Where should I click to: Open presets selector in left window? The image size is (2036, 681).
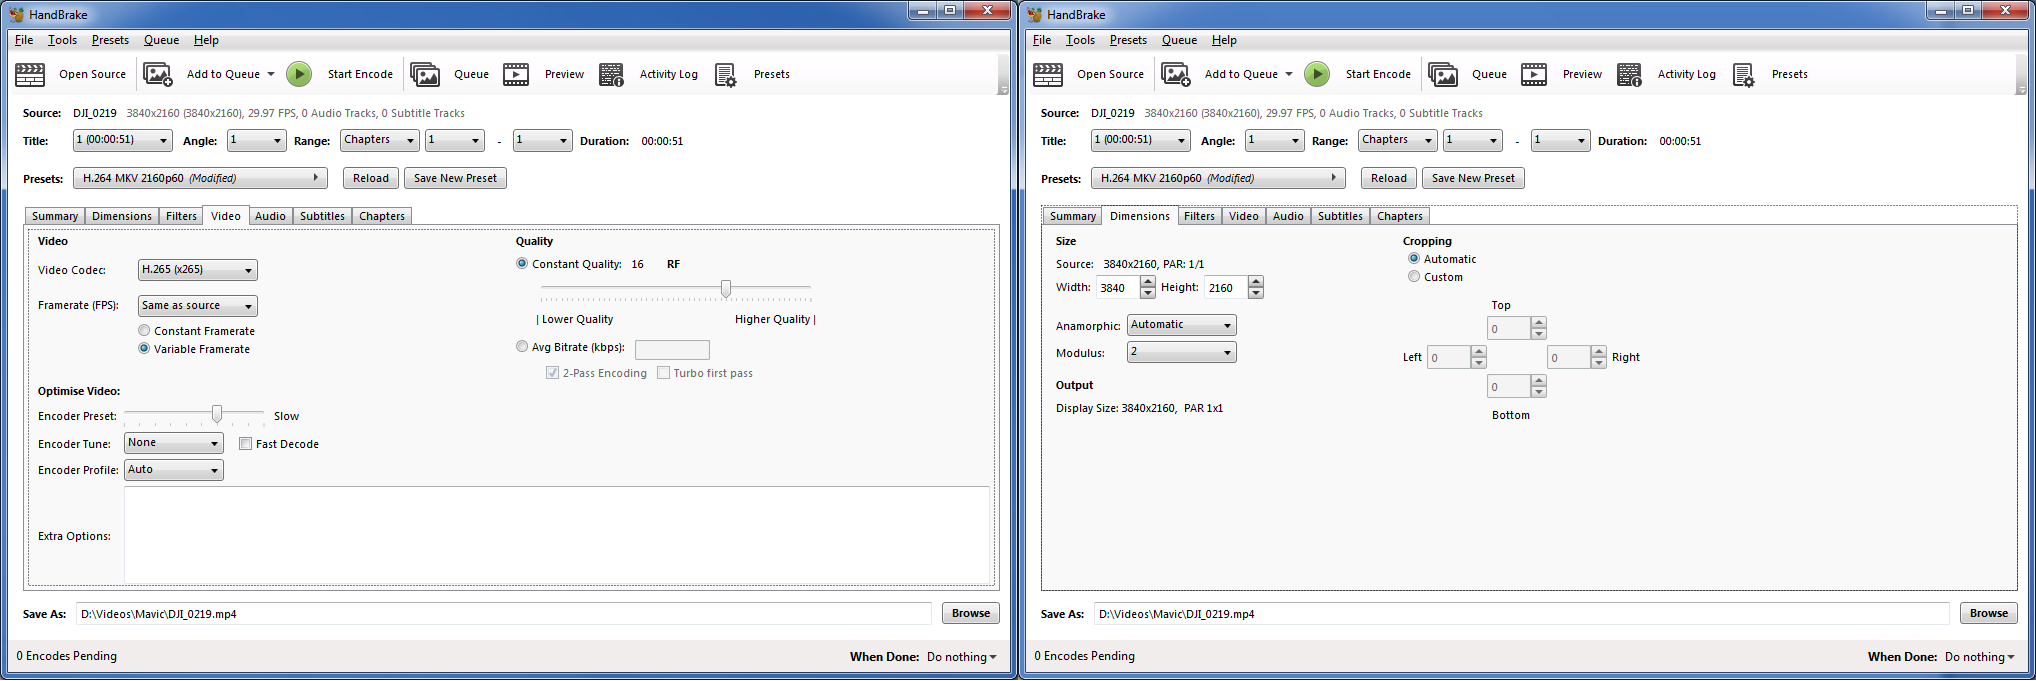coord(200,178)
